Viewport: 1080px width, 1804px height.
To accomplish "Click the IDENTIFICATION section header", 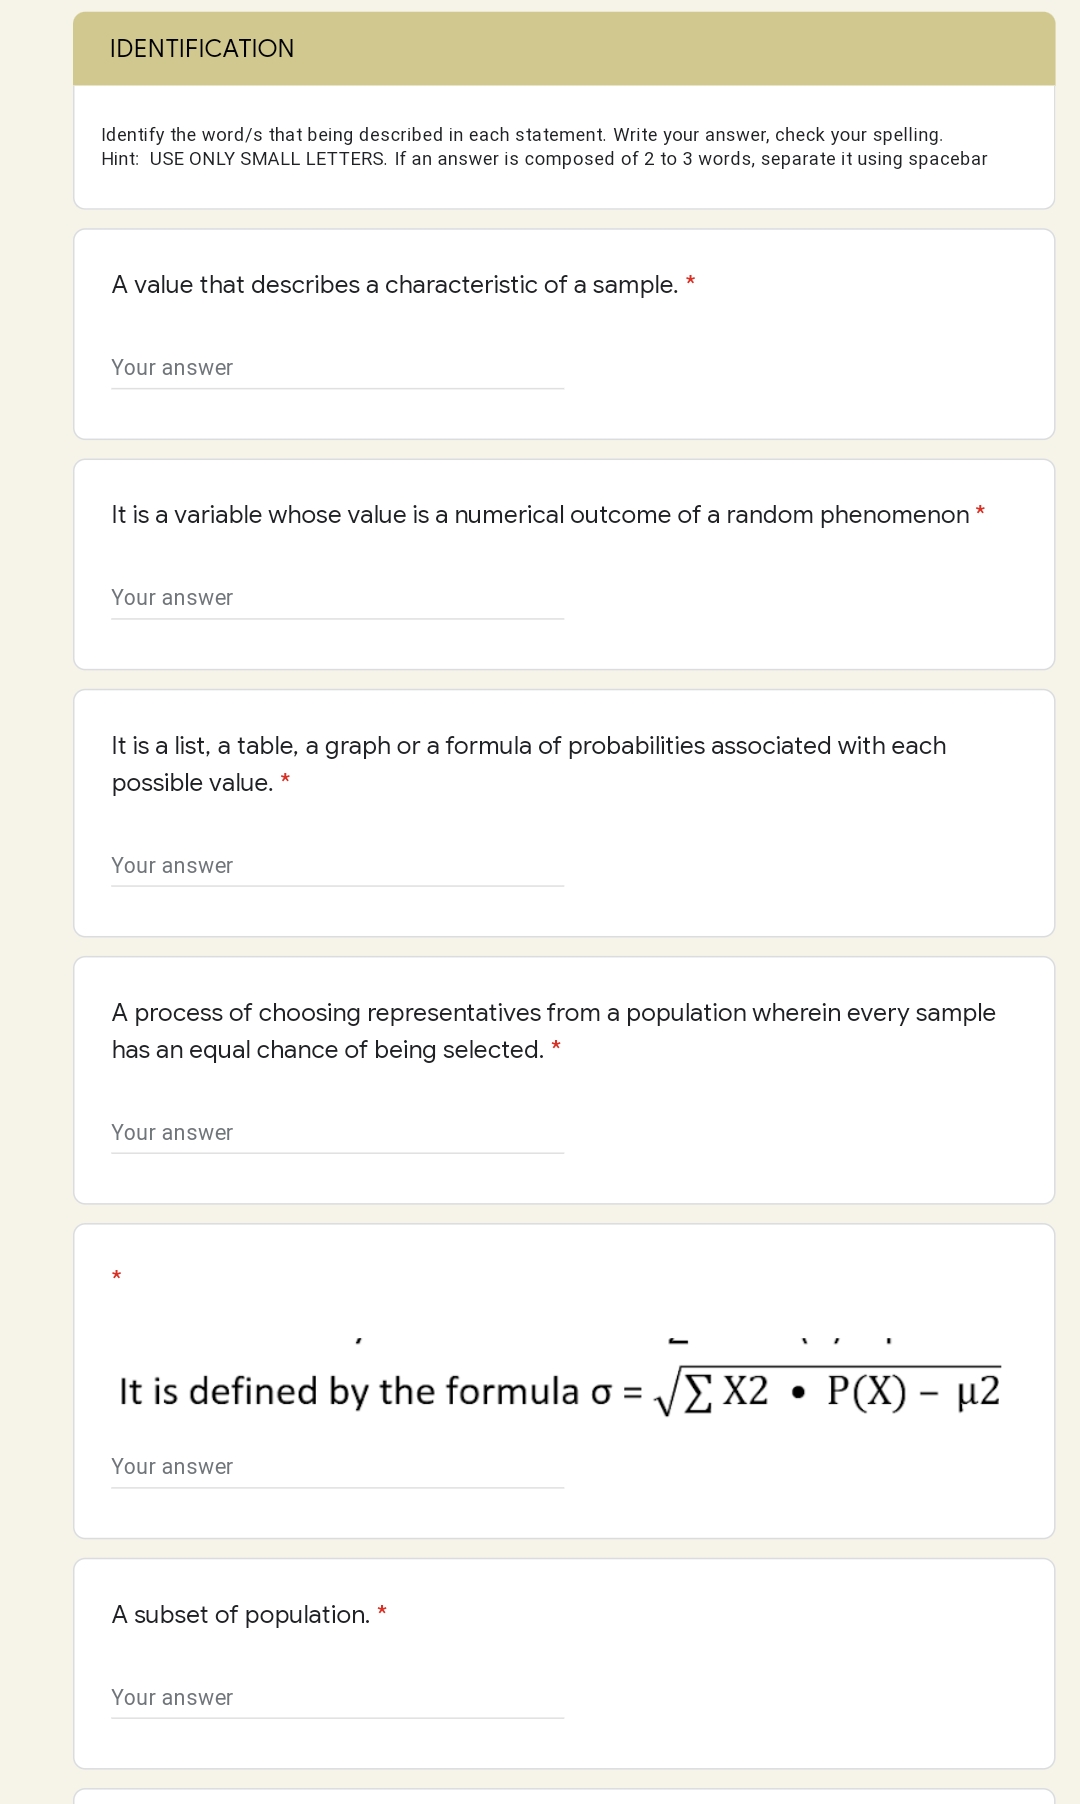I will tap(202, 47).
